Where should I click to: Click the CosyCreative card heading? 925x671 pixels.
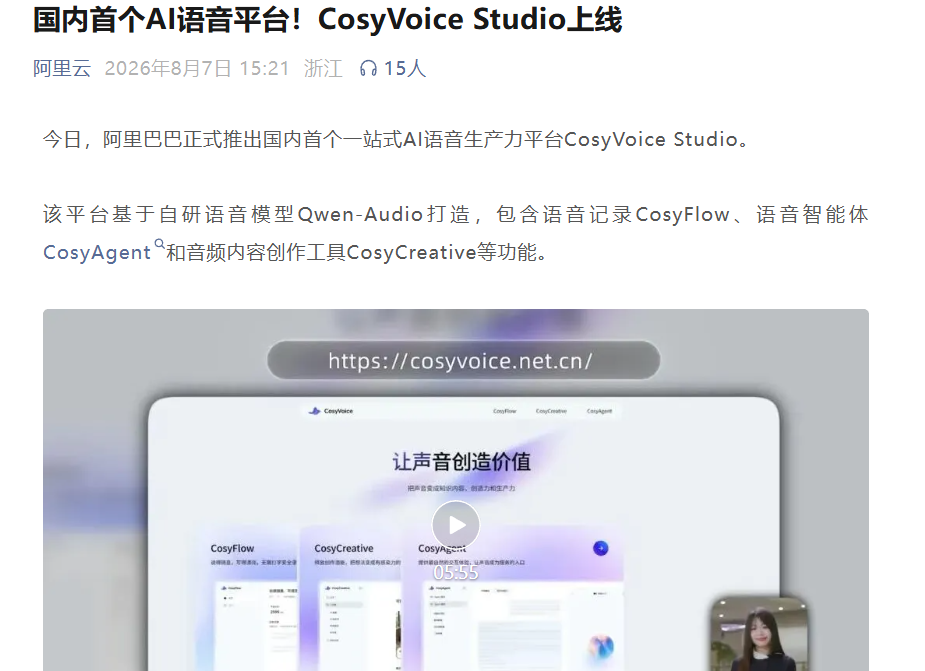(x=344, y=548)
